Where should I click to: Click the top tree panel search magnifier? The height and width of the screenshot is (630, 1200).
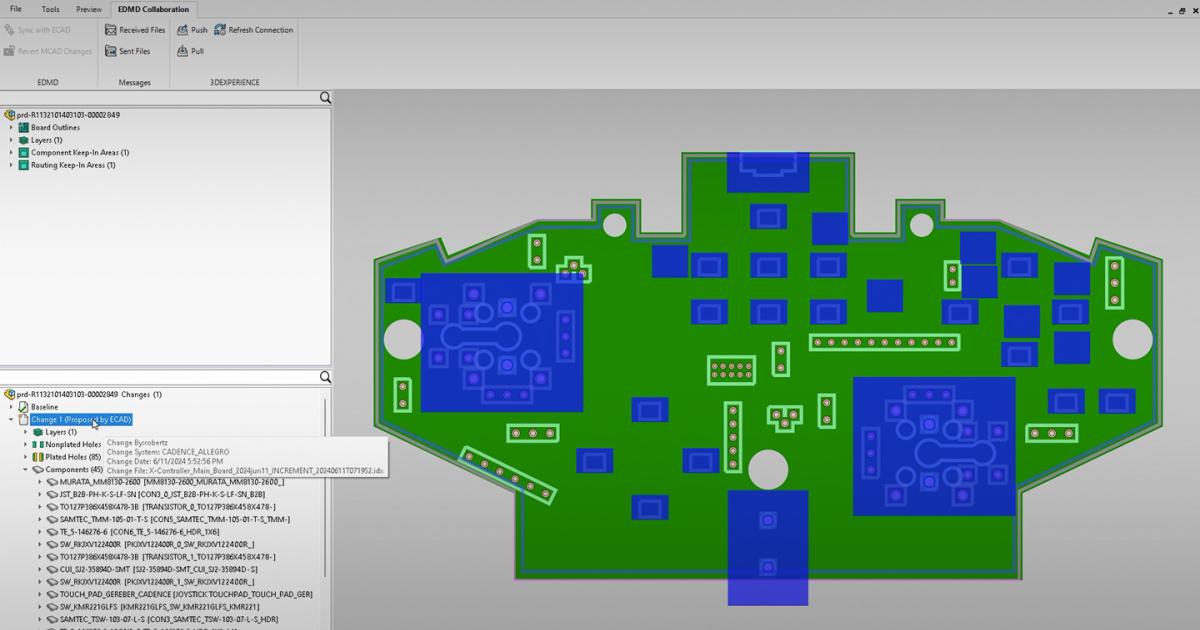coord(325,98)
